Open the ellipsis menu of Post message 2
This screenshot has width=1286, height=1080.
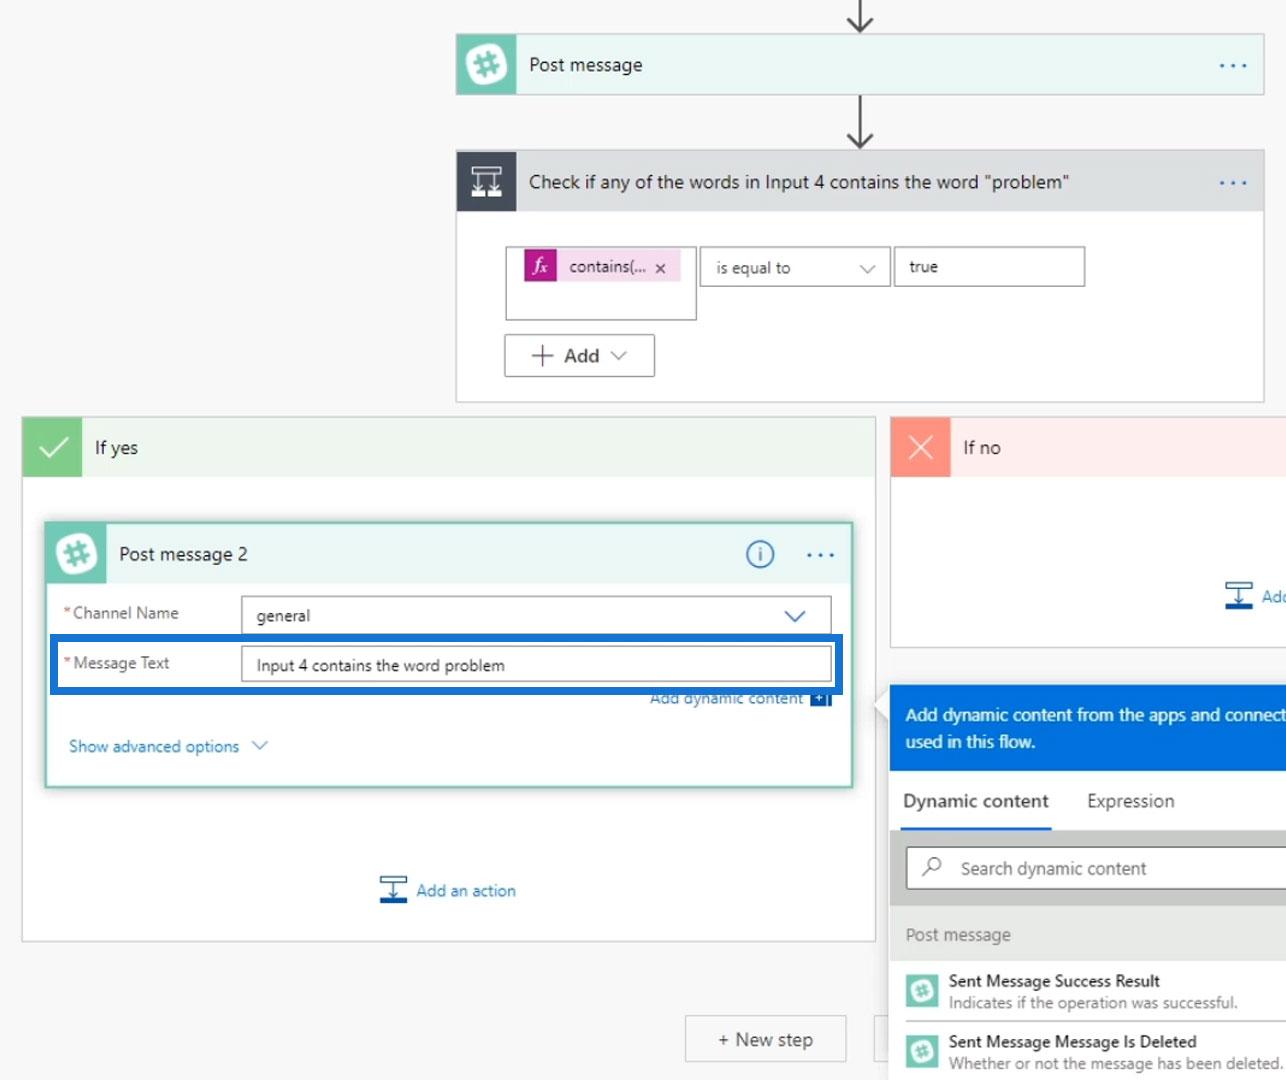pyautogui.click(x=820, y=555)
